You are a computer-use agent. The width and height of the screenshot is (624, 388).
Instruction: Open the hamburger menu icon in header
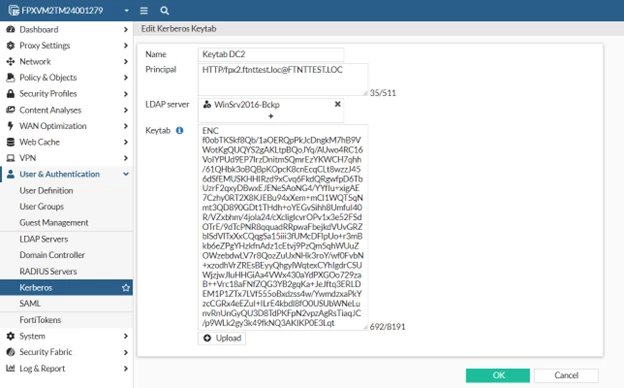tap(144, 11)
